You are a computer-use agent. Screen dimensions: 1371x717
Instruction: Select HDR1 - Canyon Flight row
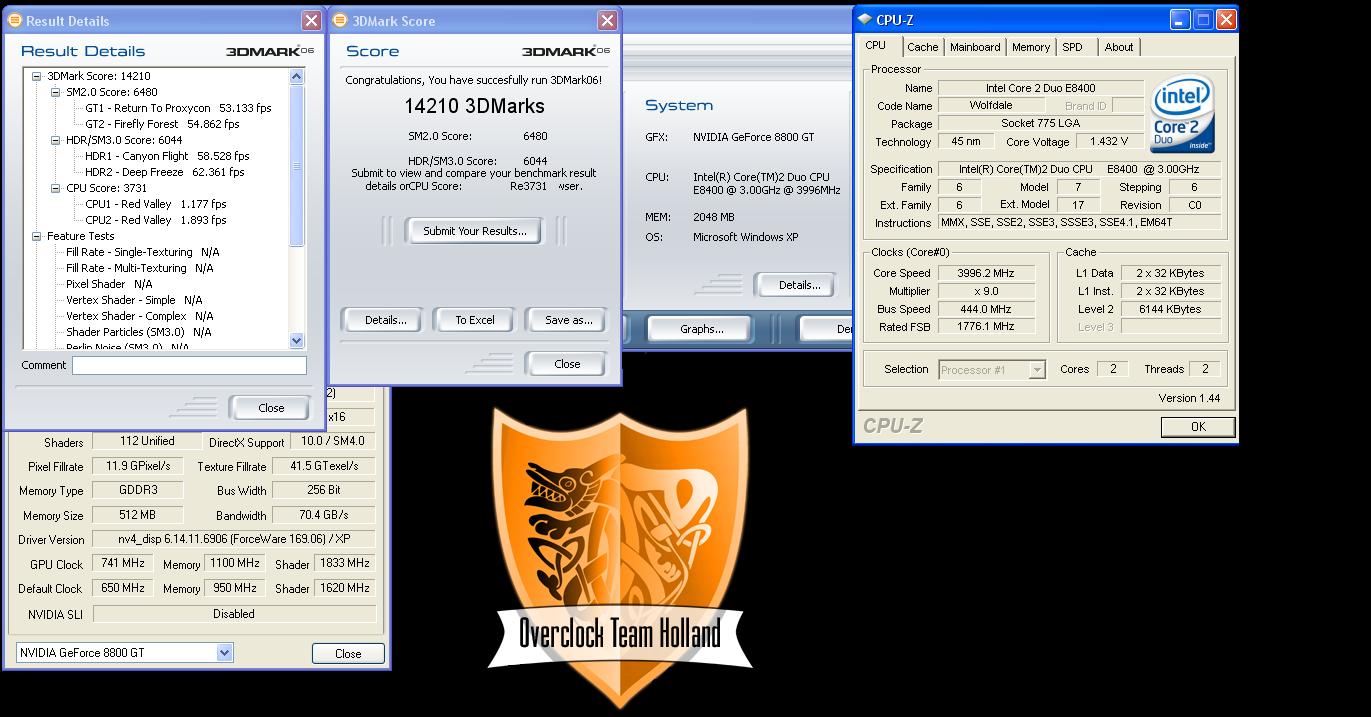[x=167, y=156]
